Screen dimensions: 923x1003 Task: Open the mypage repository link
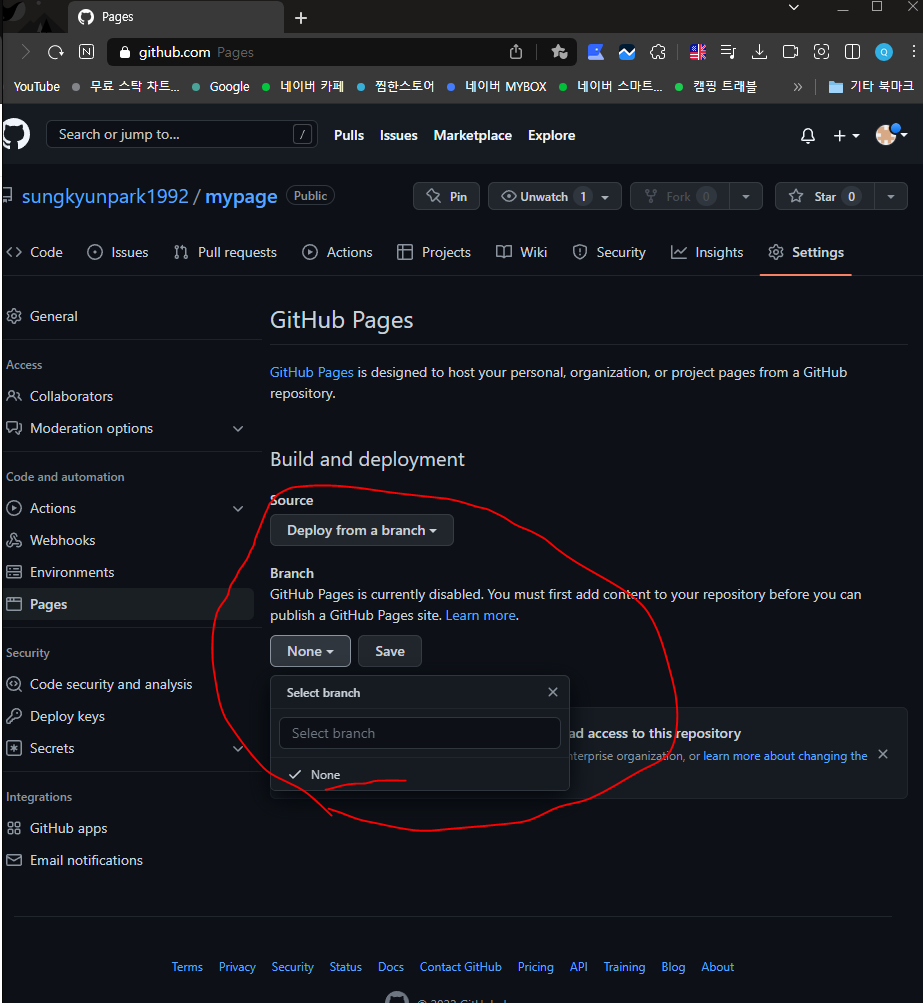[x=241, y=196]
